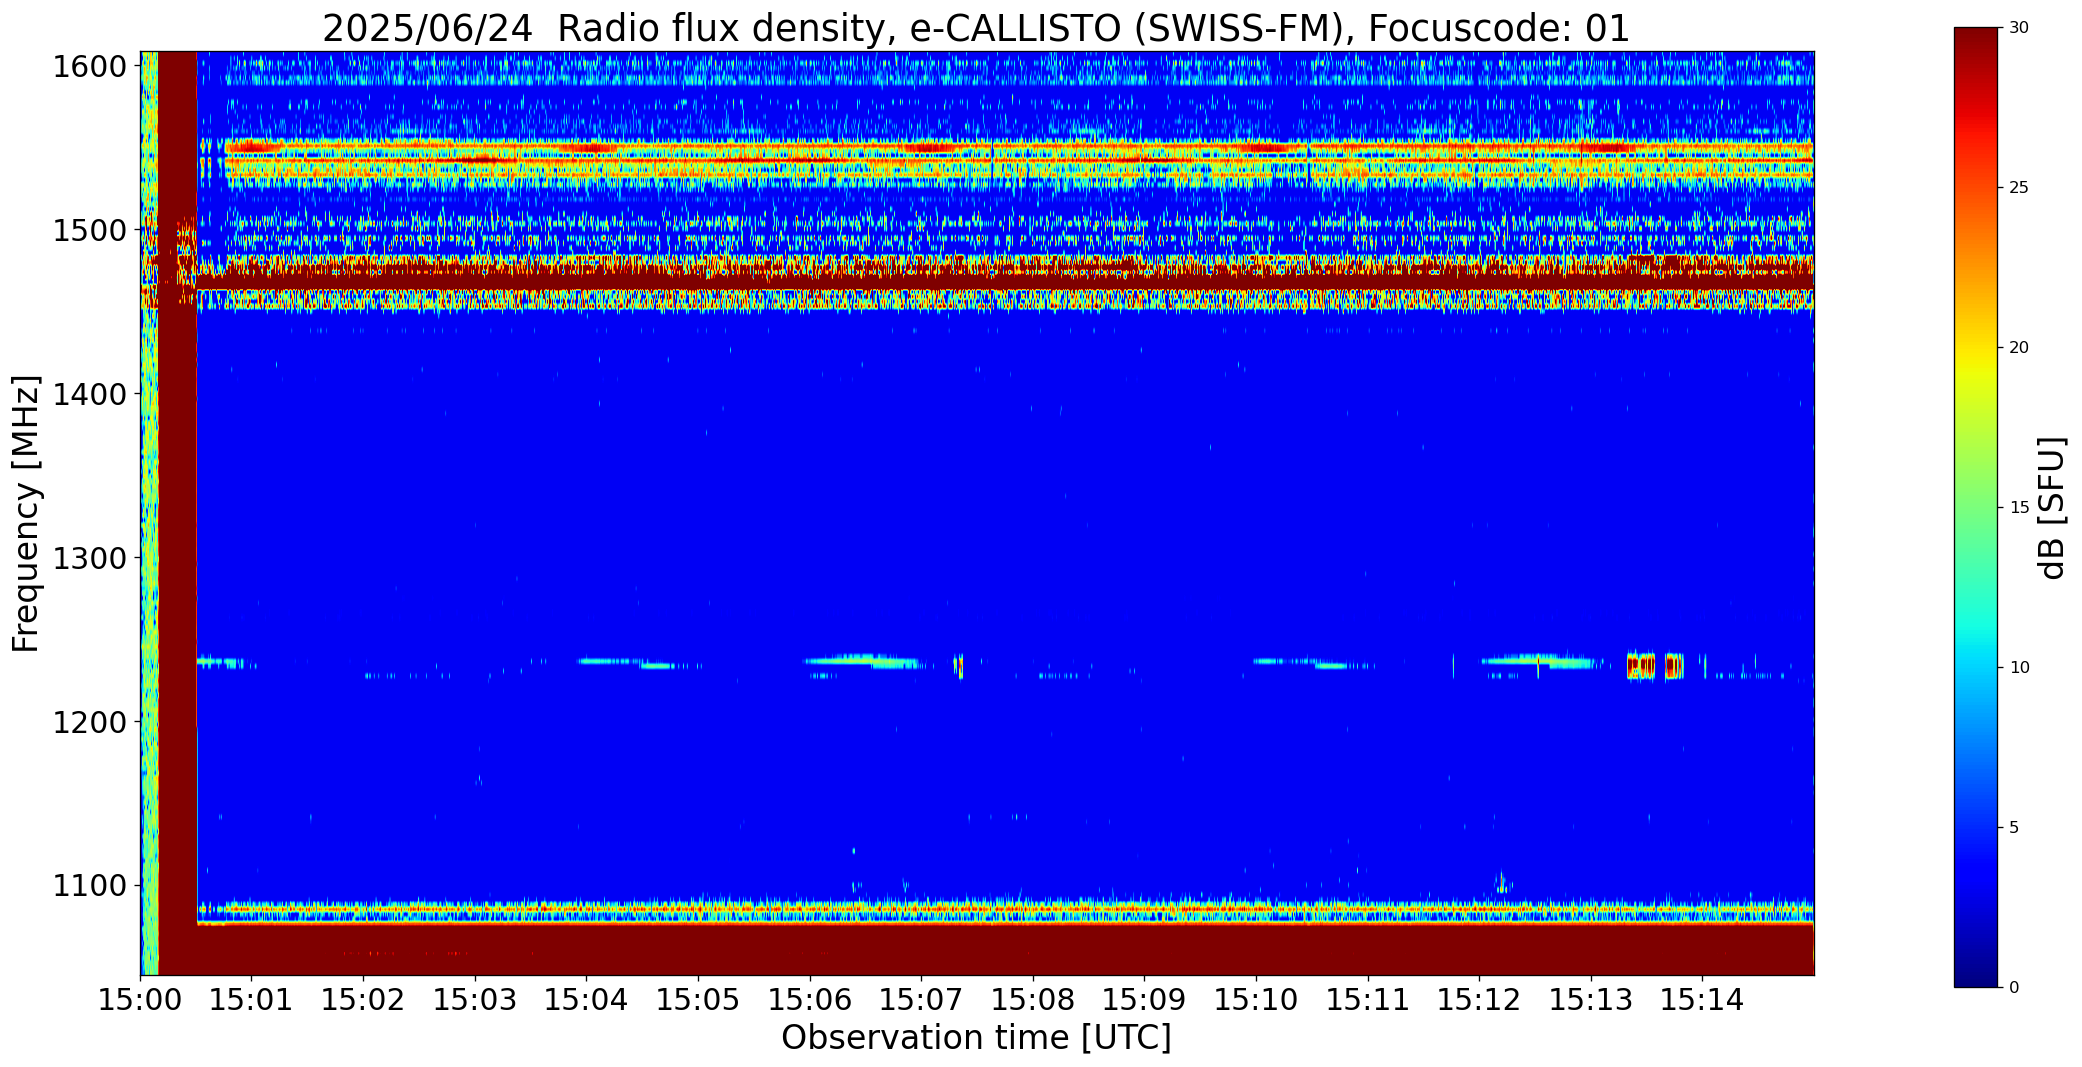Click the colorbar tick label 30
Viewport: 2082px width, 1067px height.
2019,28
